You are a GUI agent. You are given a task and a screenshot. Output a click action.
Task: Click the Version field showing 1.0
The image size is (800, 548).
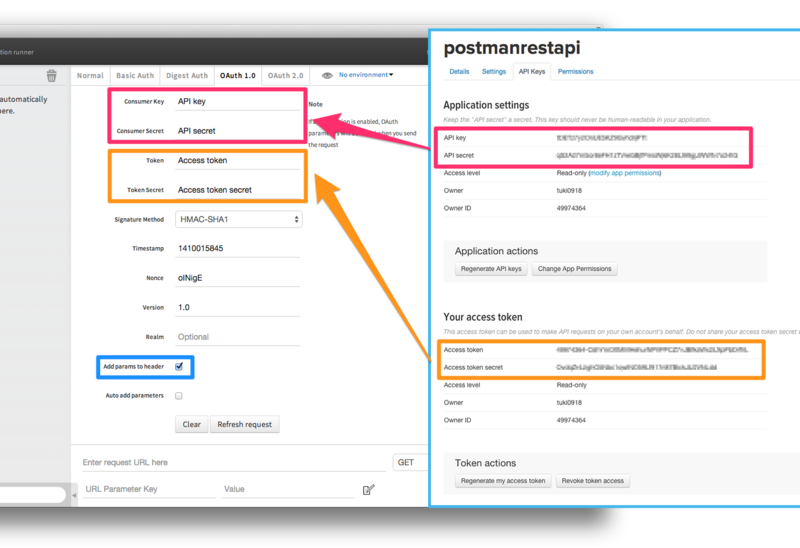[x=238, y=308]
